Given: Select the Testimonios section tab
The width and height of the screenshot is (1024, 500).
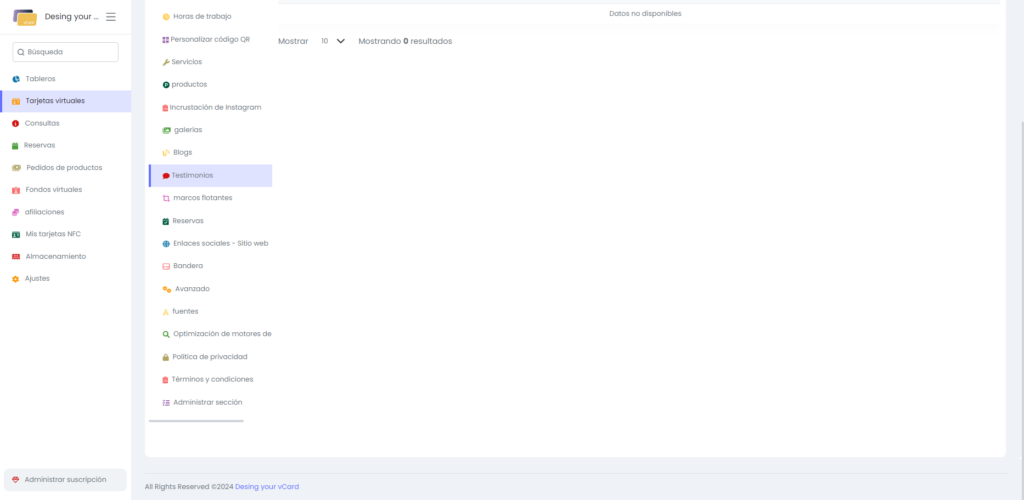Looking at the screenshot, I should pyautogui.click(x=192, y=175).
